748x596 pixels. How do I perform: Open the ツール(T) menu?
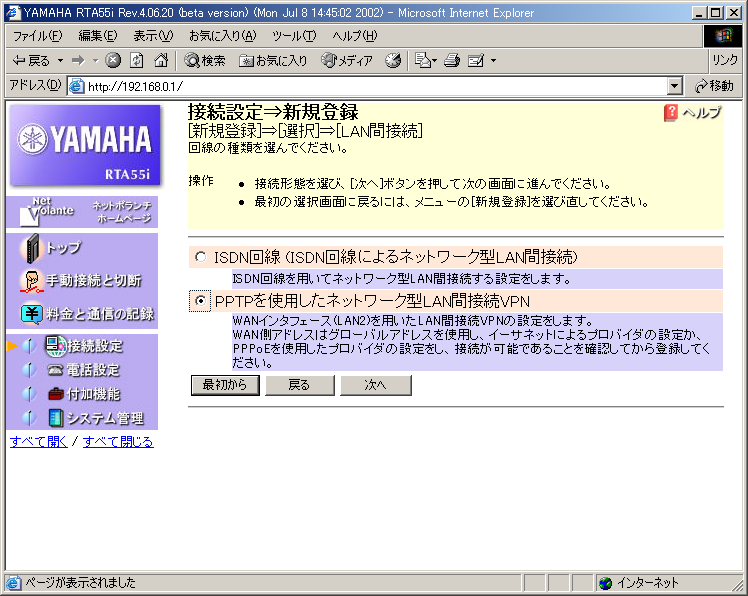[294, 36]
